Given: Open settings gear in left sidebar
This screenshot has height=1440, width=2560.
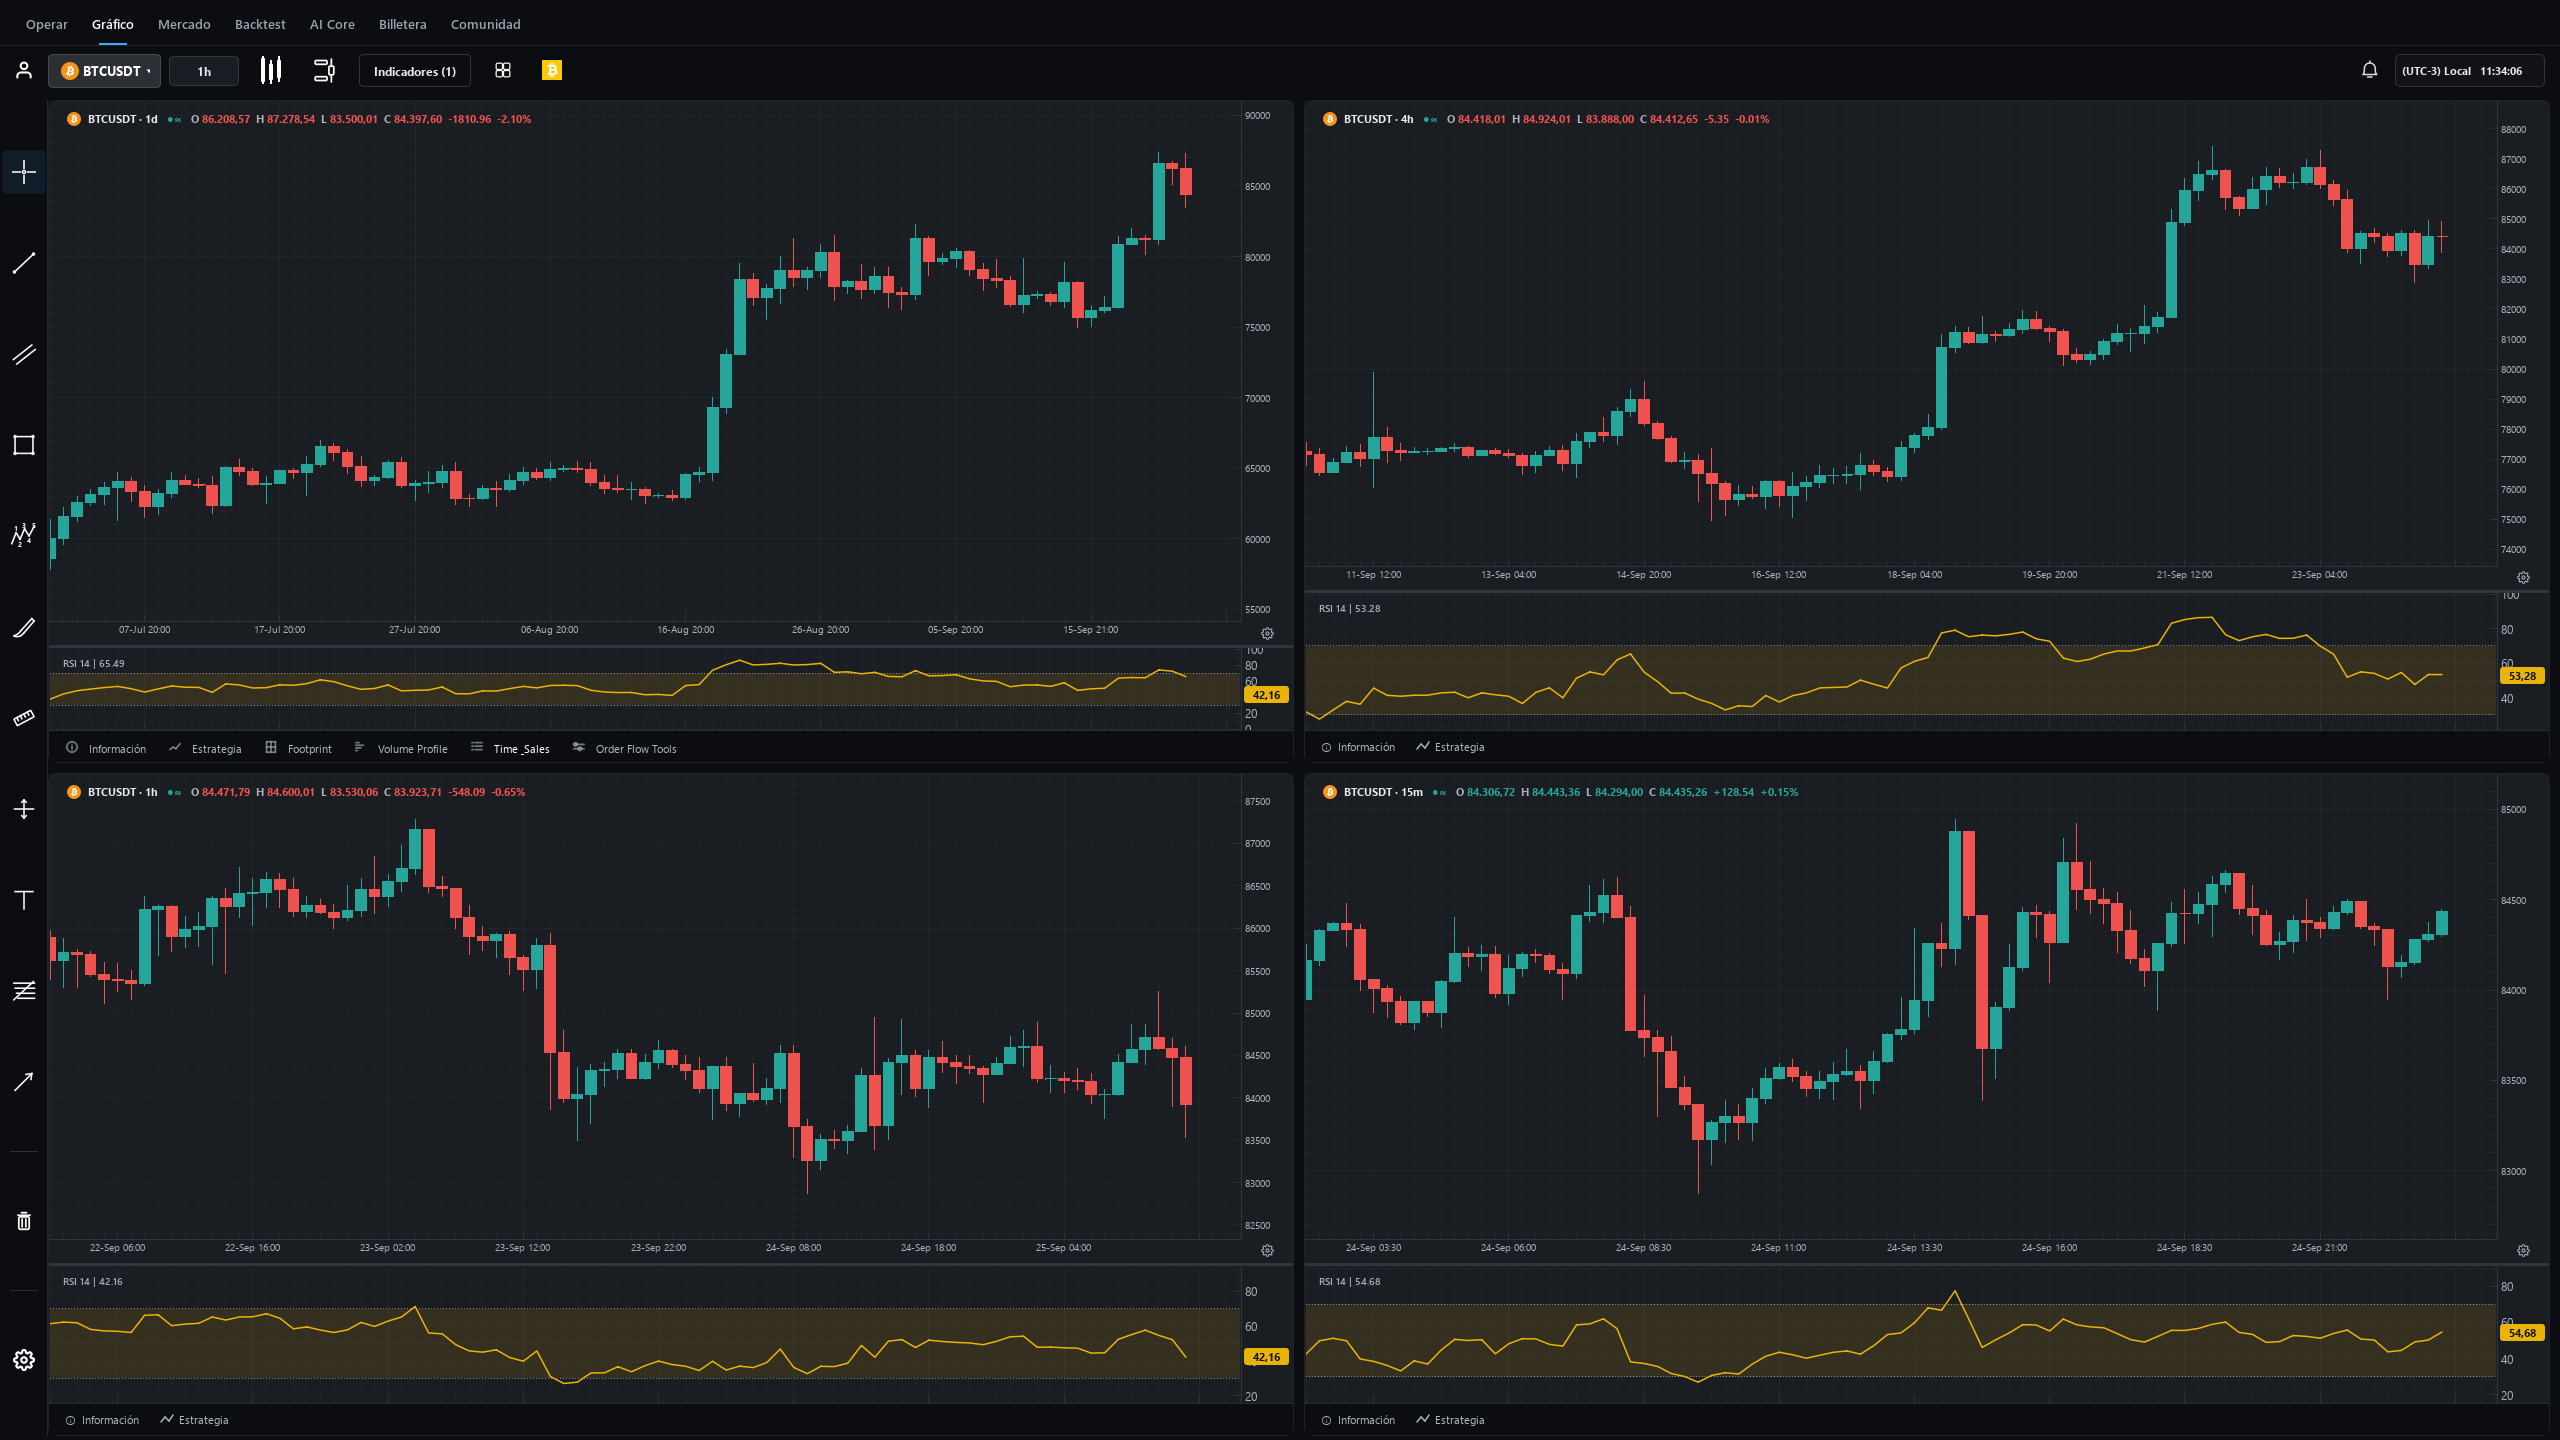Looking at the screenshot, I should click(x=24, y=1360).
